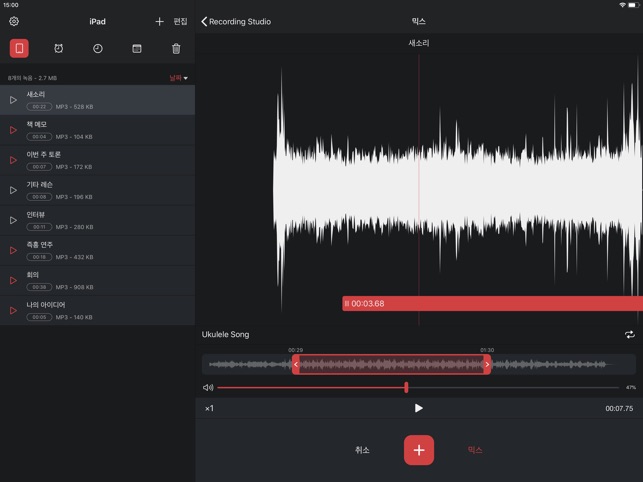
Task: Click the red playhead line in waveform
Action: [x=419, y=189]
